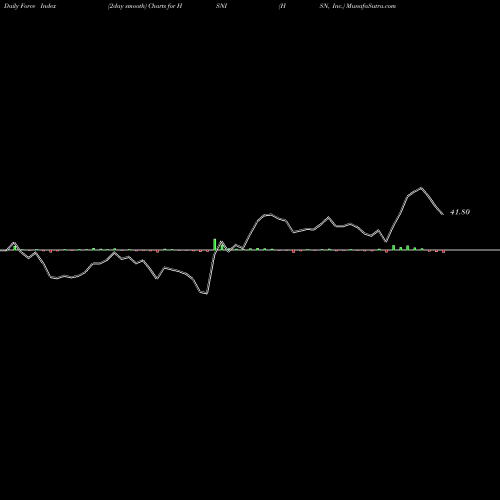Viewport: 500px width, 500px height.
Task: Click the peak of the force line
Action: (x=421, y=188)
